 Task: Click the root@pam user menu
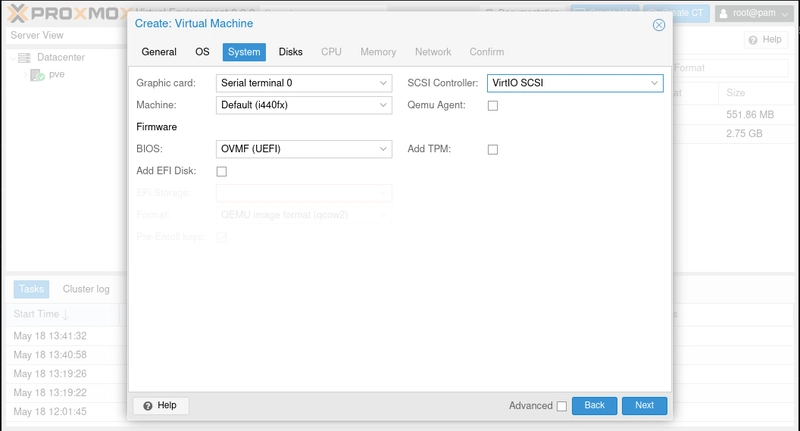click(x=755, y=11)
